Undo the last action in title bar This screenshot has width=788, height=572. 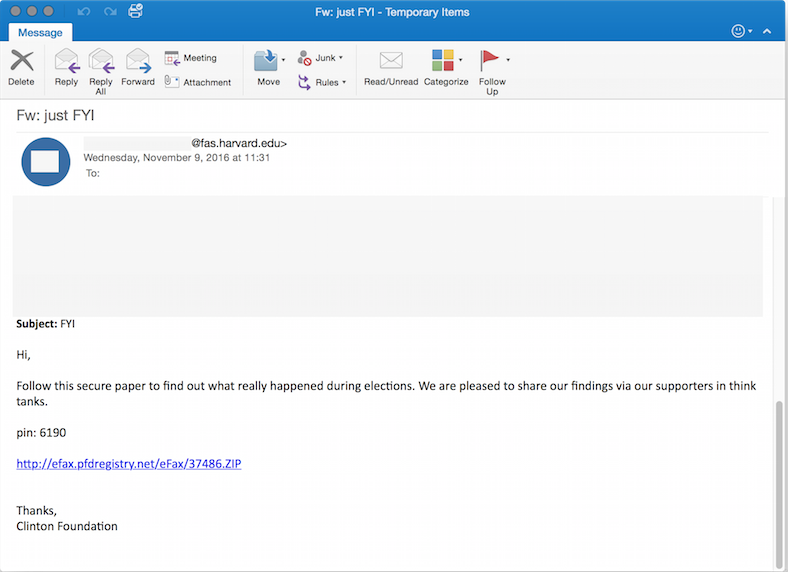tap(84, 11)
